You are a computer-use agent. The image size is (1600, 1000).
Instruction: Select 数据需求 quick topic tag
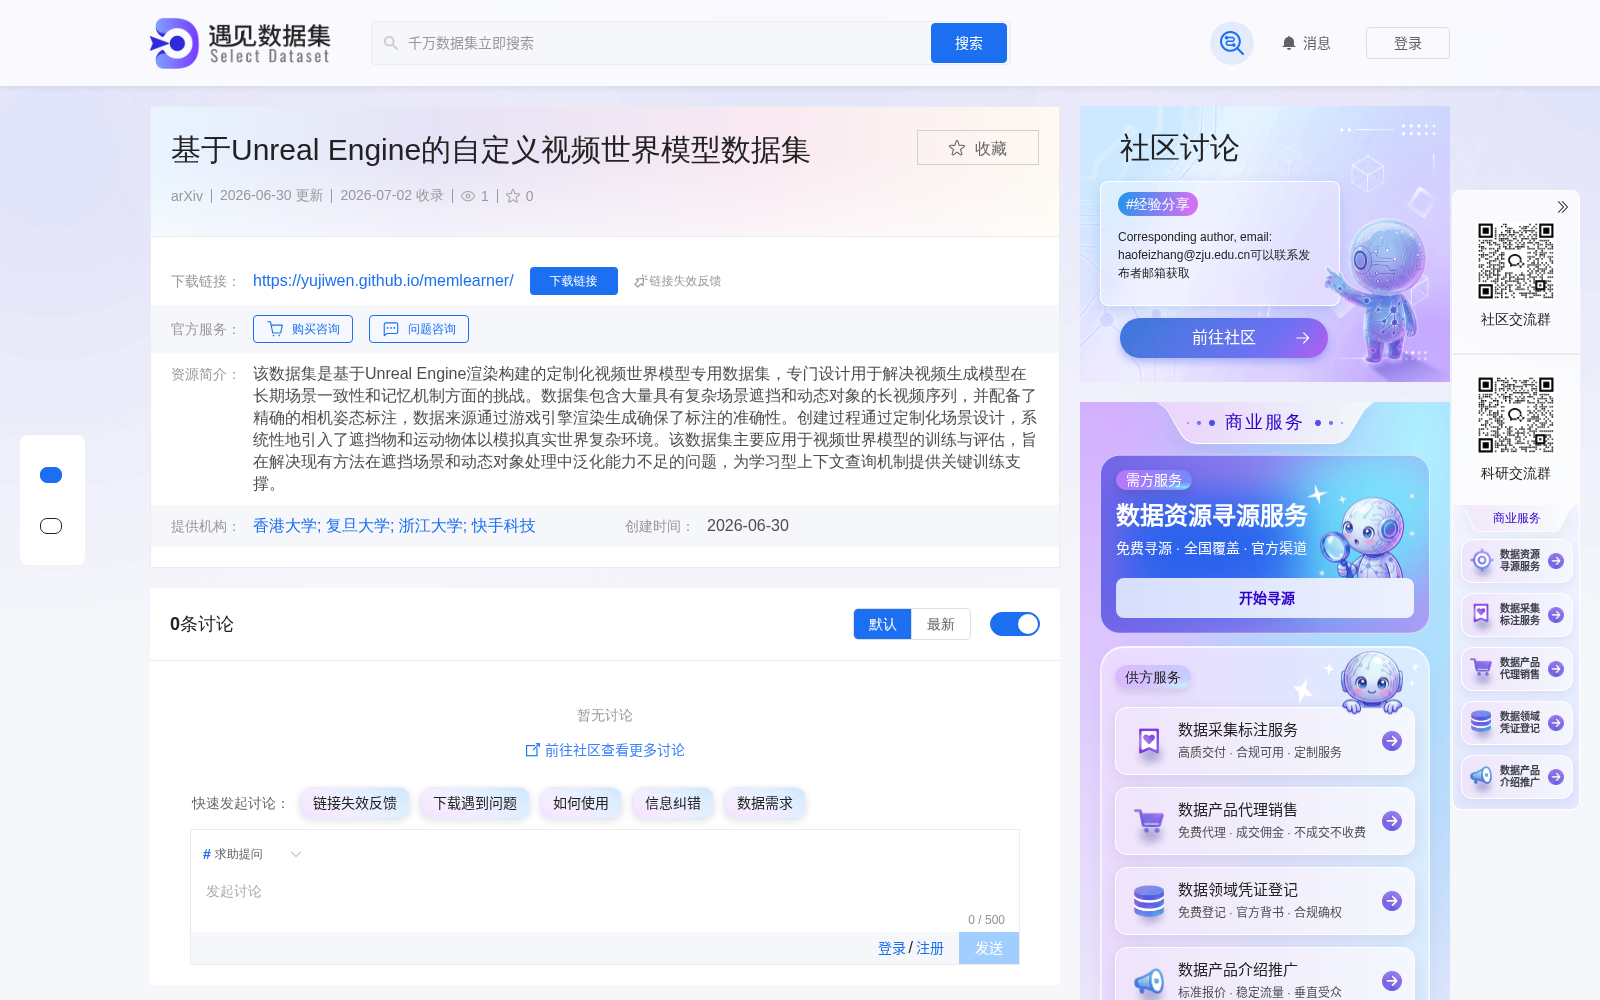765,803
